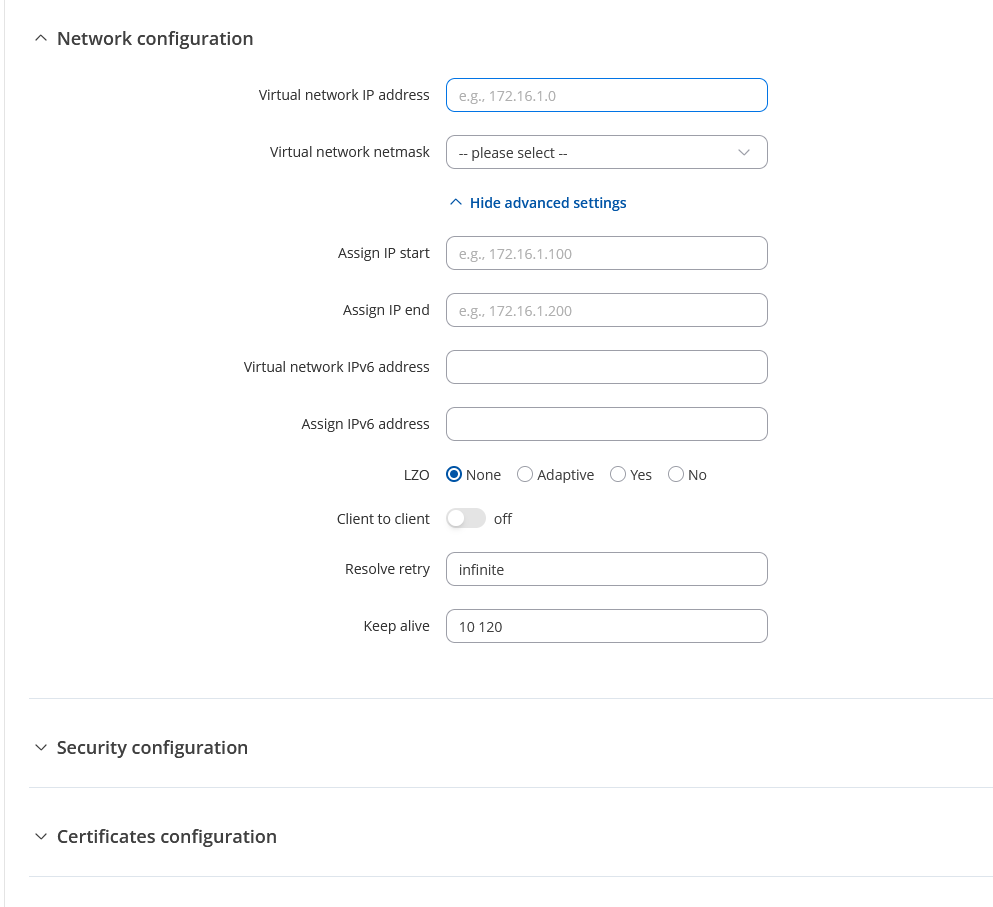Focus the Virtual network IP address field
This screenshot has height=907, width=993.
(x=607, y=95)
